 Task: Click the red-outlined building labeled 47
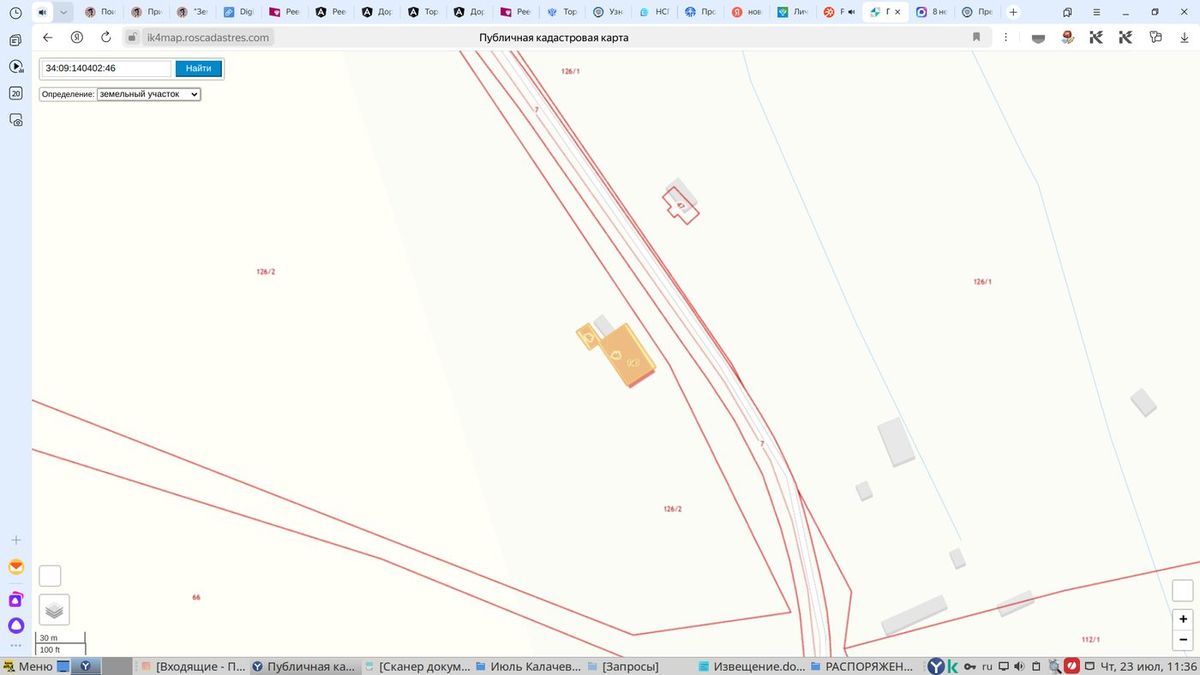(x=683, y=206)
